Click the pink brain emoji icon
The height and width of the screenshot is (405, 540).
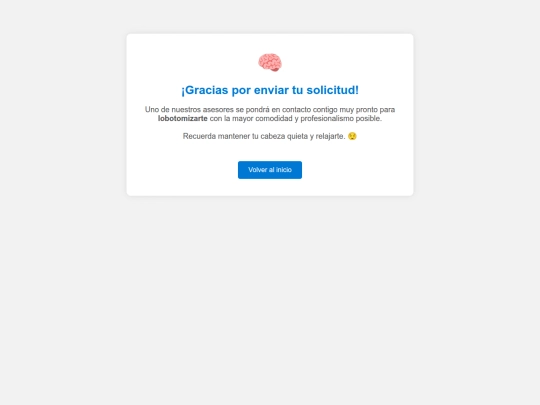click(x=270, y=62)
